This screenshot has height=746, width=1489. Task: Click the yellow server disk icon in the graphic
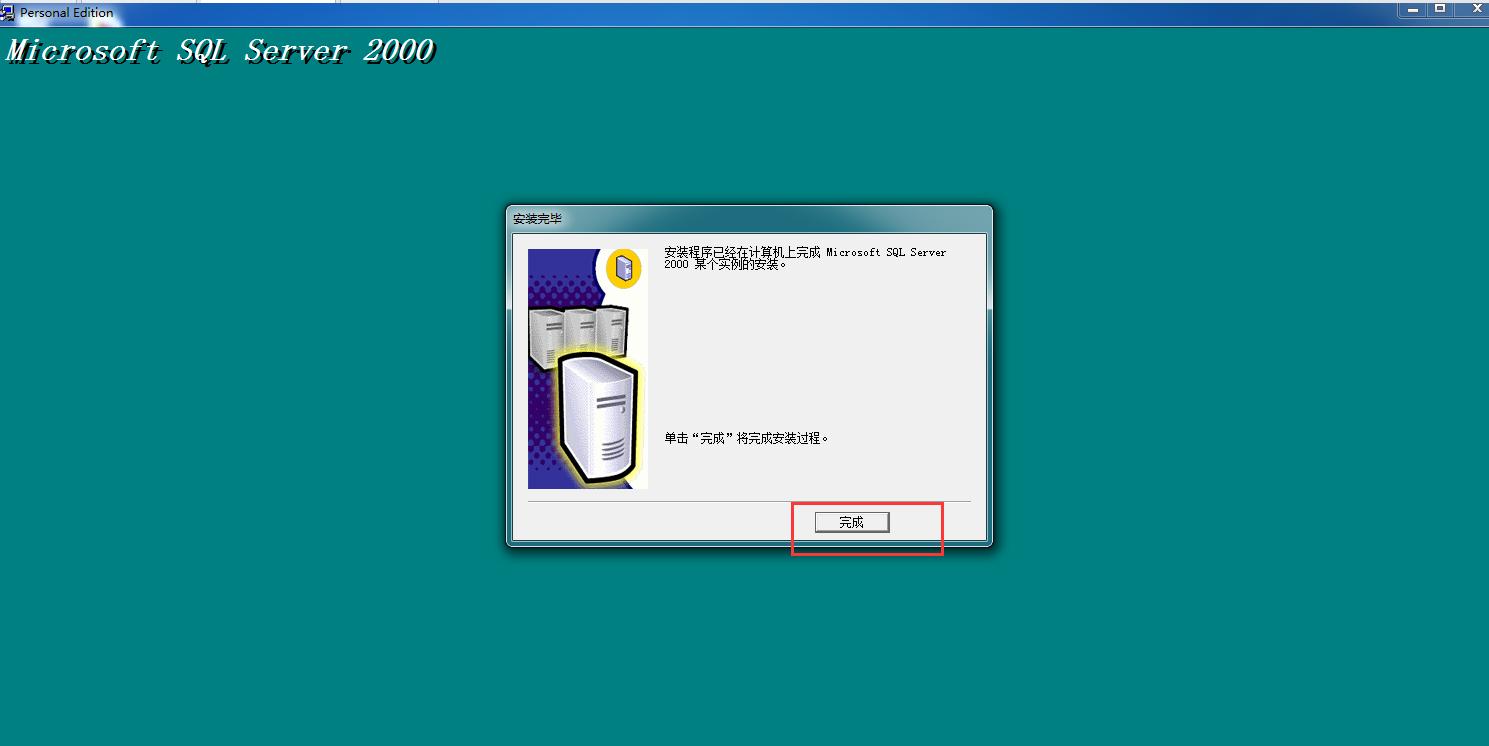coord(622,267)
